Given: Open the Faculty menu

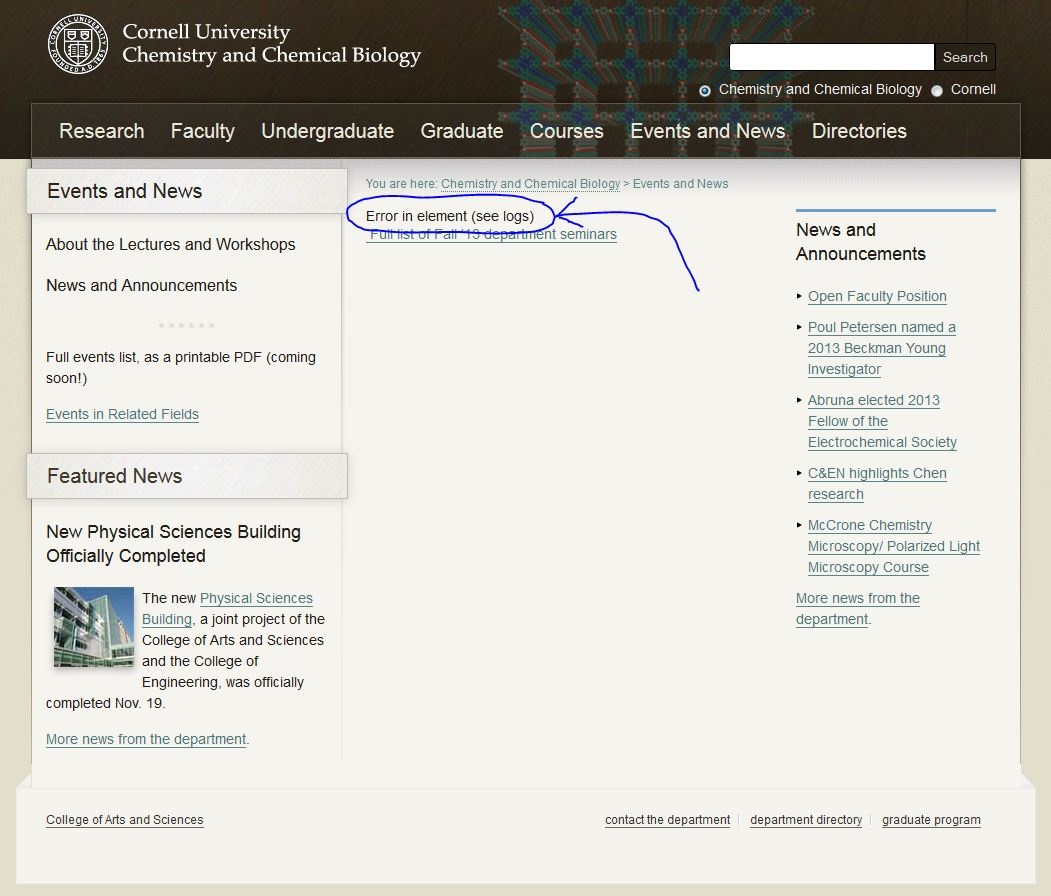Looking at the screenshot, I should 202,131.
